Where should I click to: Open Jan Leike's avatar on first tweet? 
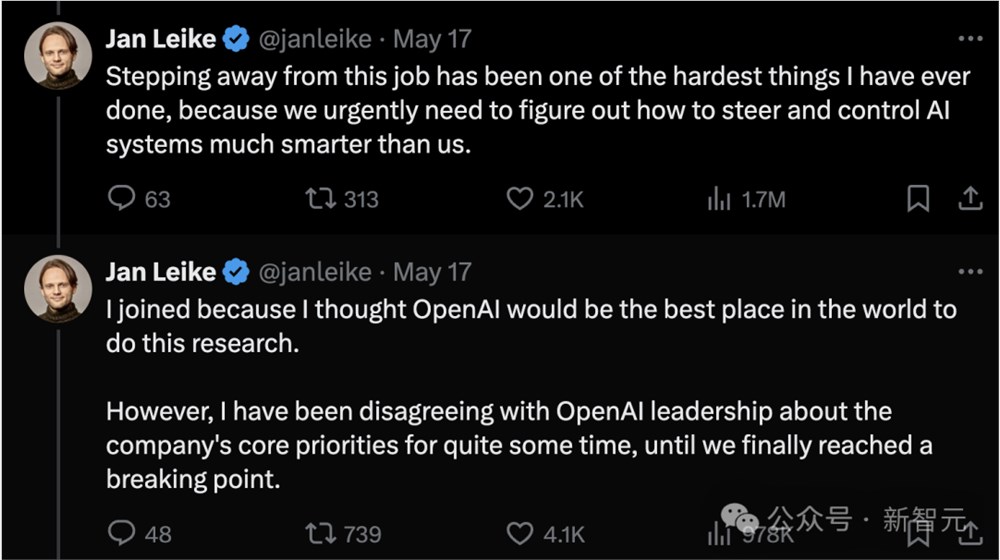click(x=58, y=57)
